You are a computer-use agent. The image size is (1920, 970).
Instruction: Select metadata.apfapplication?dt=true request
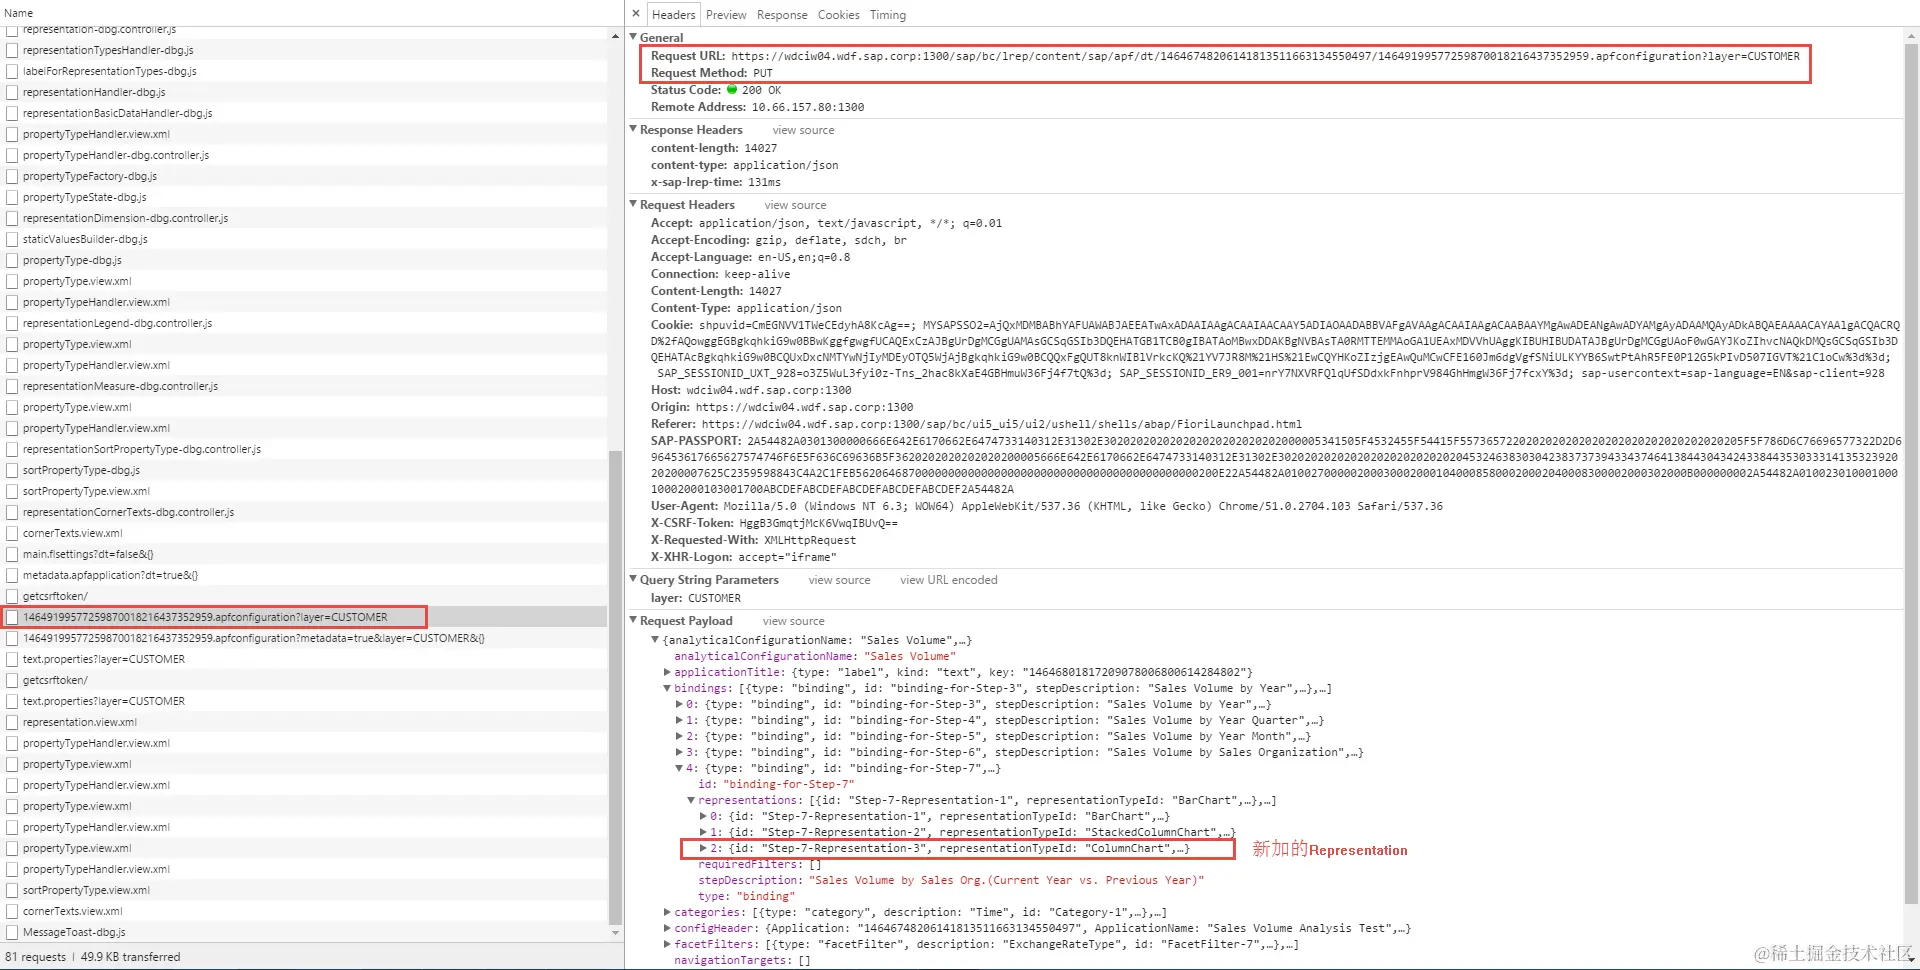coord(304,575)
